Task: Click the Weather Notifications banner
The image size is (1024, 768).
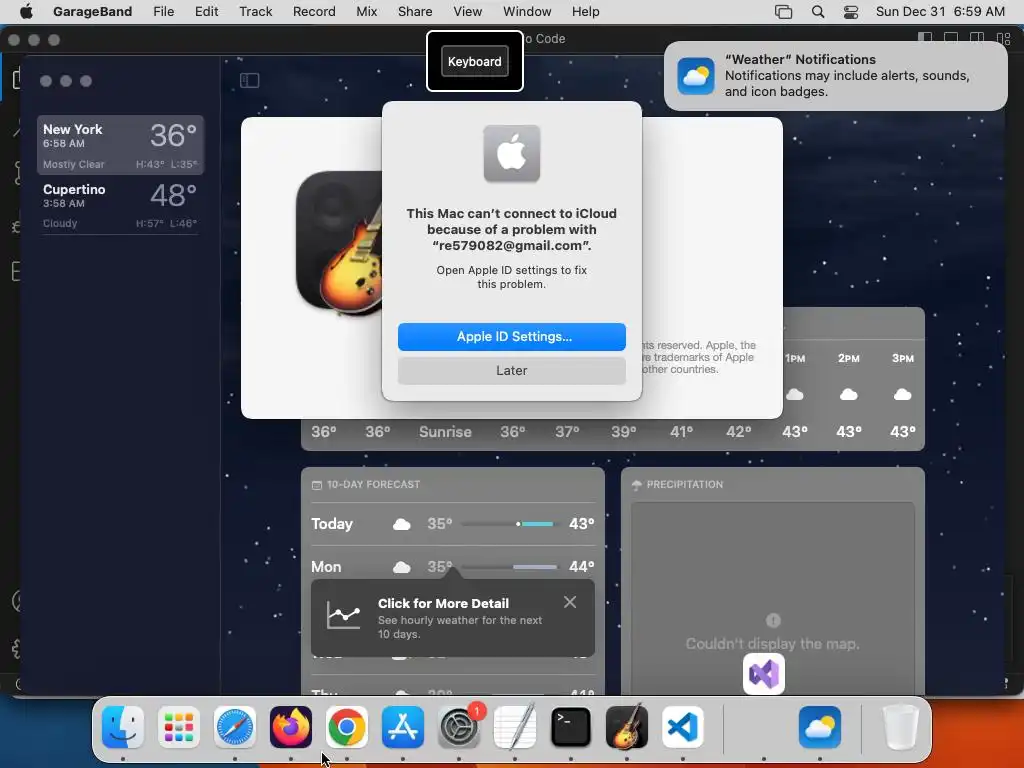Action: click(835, 76)
